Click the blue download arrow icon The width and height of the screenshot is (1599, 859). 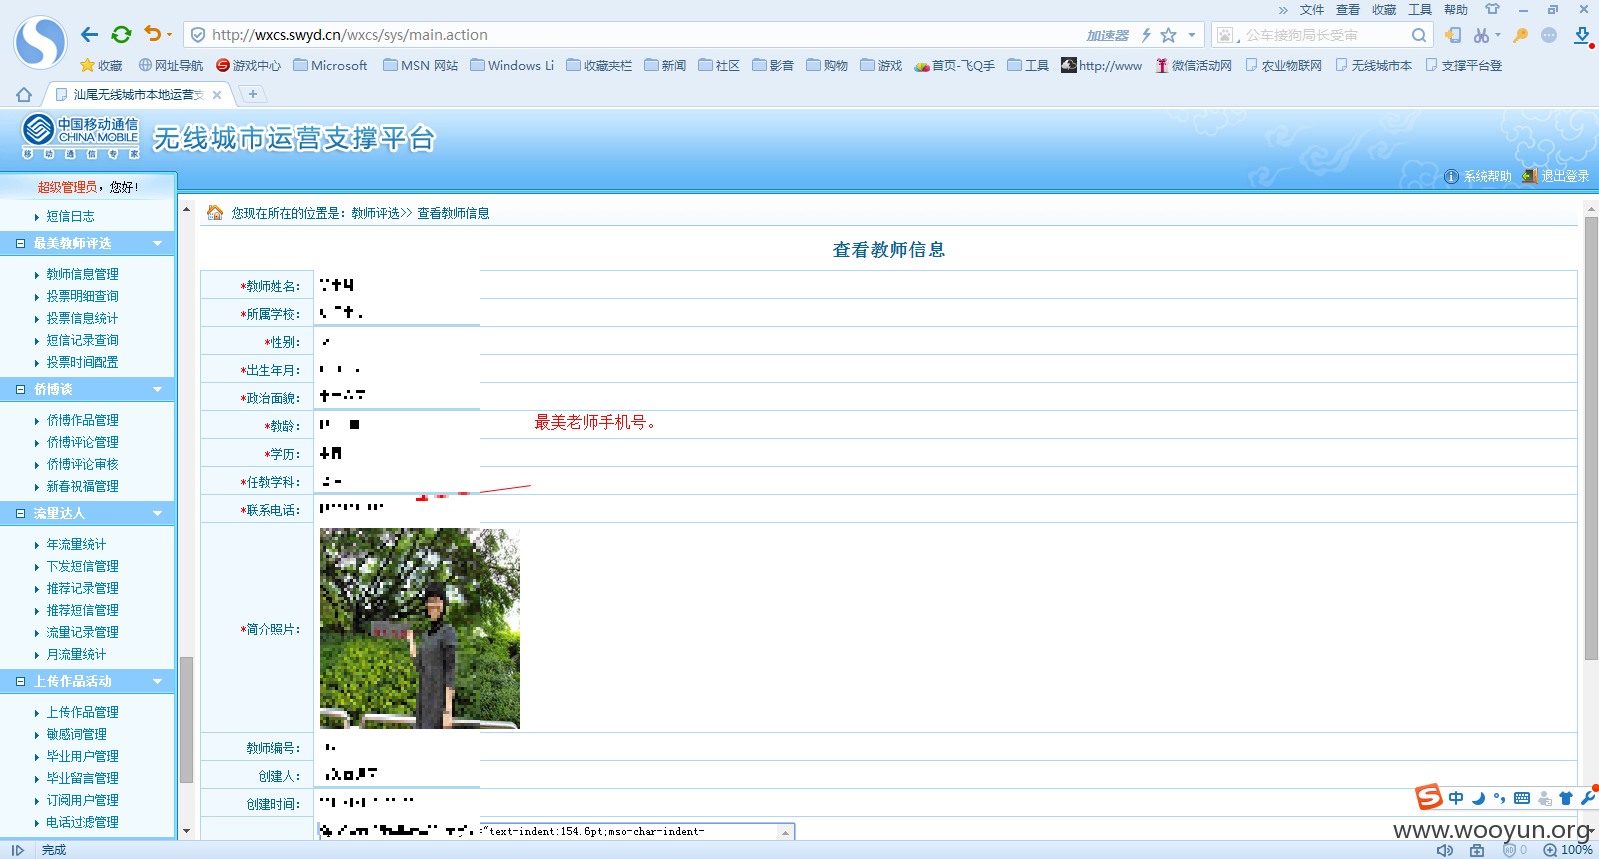tap(1582, 35)
